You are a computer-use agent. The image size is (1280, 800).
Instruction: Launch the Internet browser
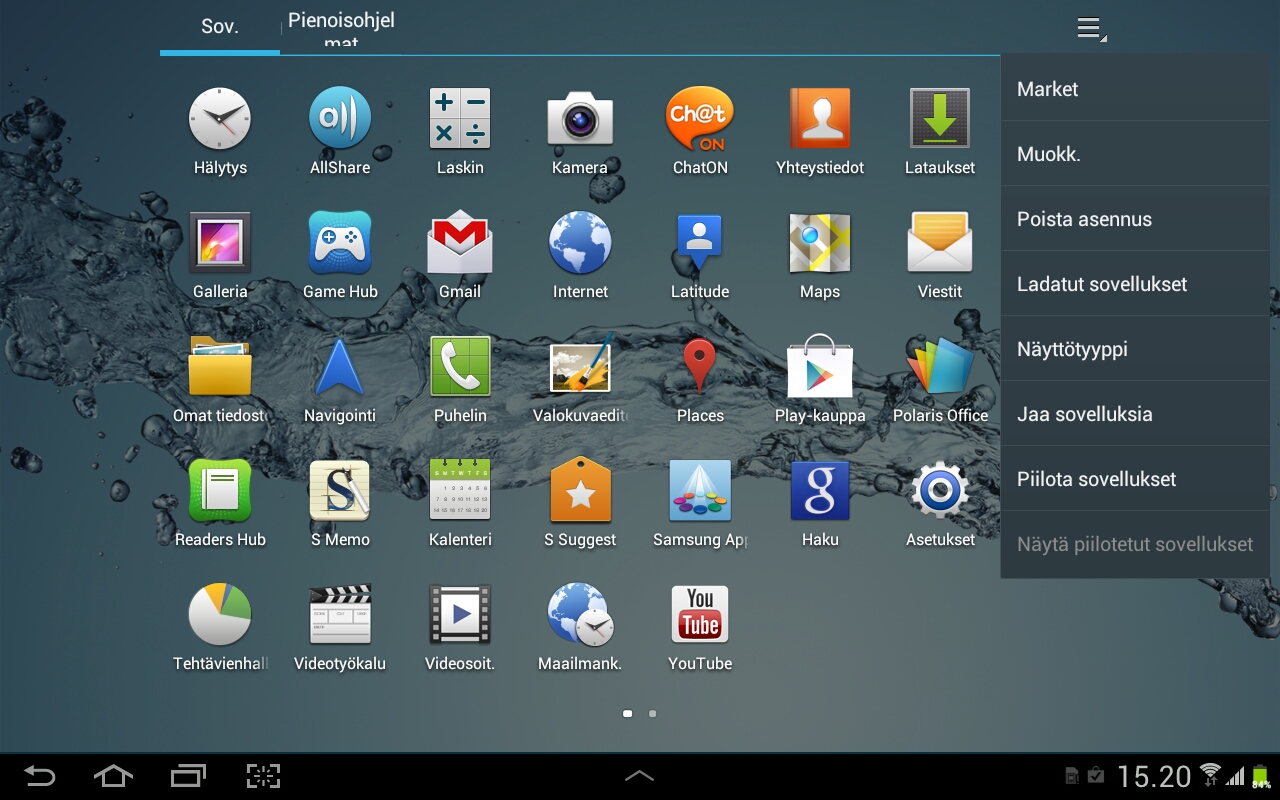[580, 256]
